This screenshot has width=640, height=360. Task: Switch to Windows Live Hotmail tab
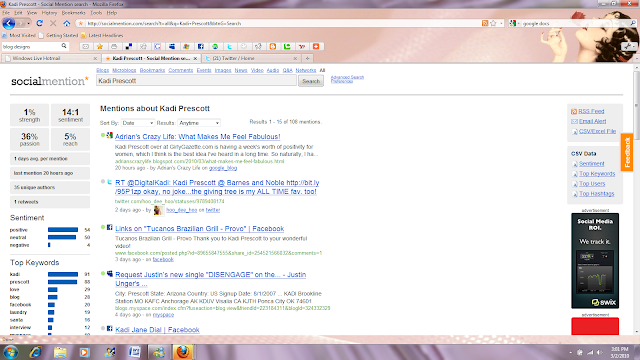51,58
